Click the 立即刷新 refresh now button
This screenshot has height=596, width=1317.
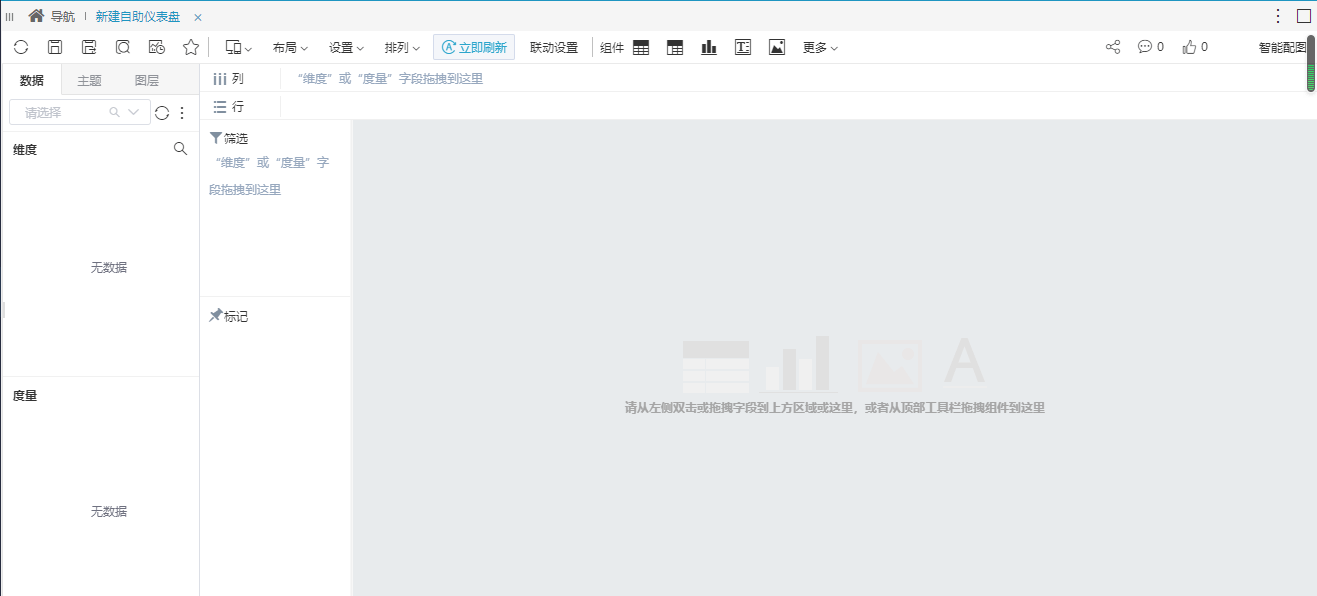tap(473, 46)
